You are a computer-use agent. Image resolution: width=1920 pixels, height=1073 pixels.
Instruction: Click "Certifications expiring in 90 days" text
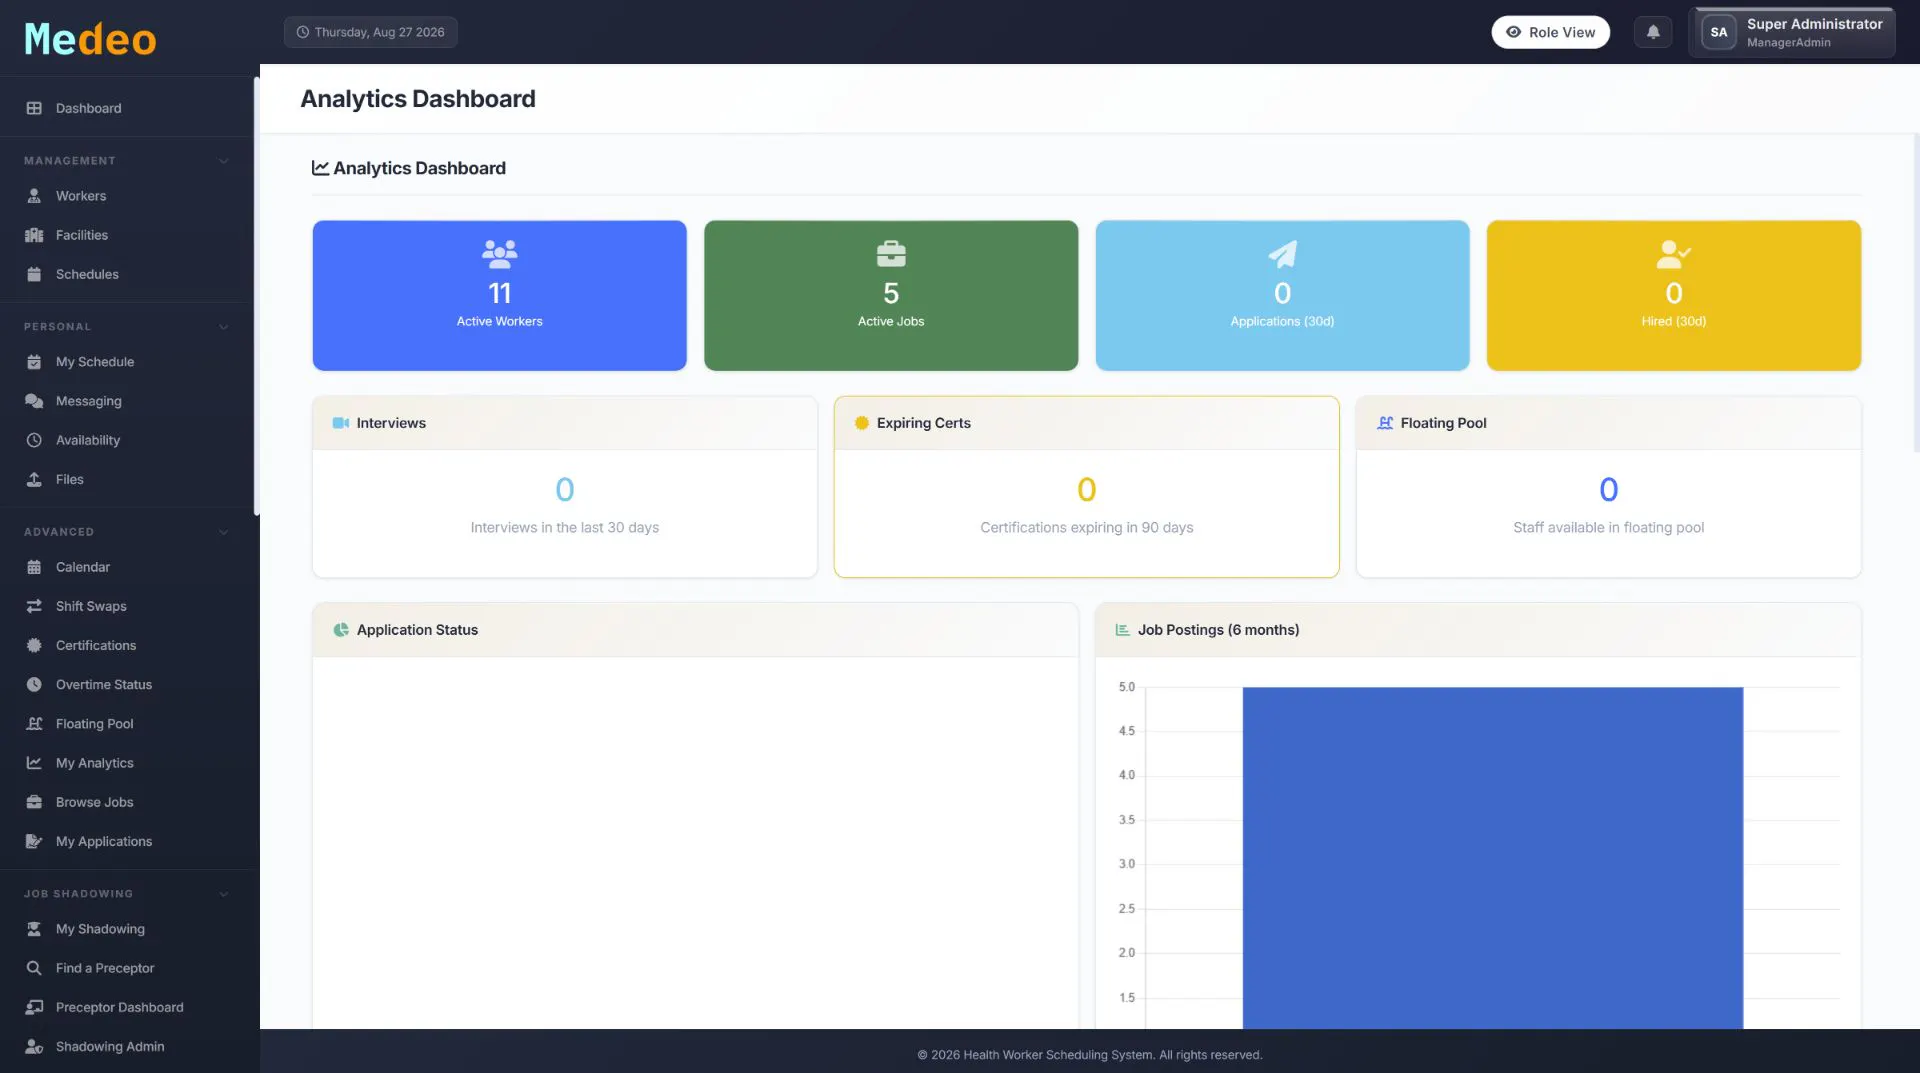click(1086, 527)
